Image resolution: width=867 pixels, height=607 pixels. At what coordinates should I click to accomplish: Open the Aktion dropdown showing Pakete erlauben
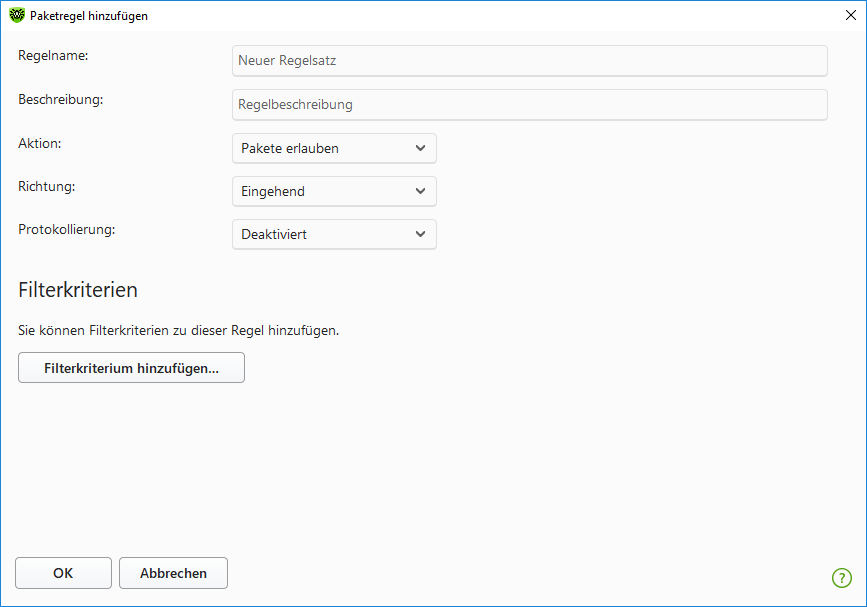click(x=333, y=148)
